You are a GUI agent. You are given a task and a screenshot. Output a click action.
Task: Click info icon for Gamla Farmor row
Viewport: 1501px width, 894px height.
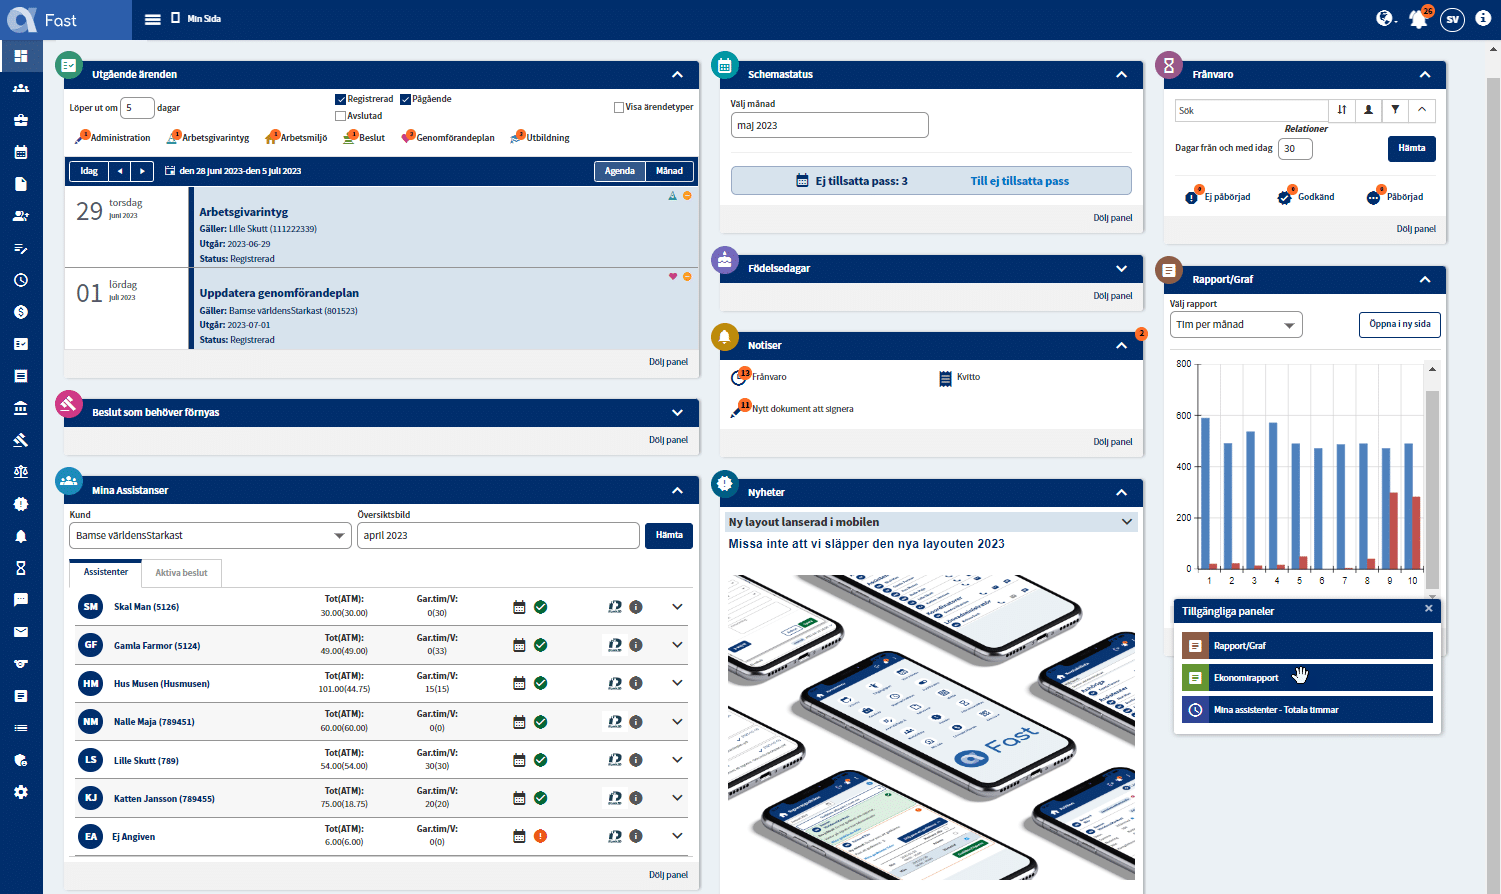[x=636, y=645]
